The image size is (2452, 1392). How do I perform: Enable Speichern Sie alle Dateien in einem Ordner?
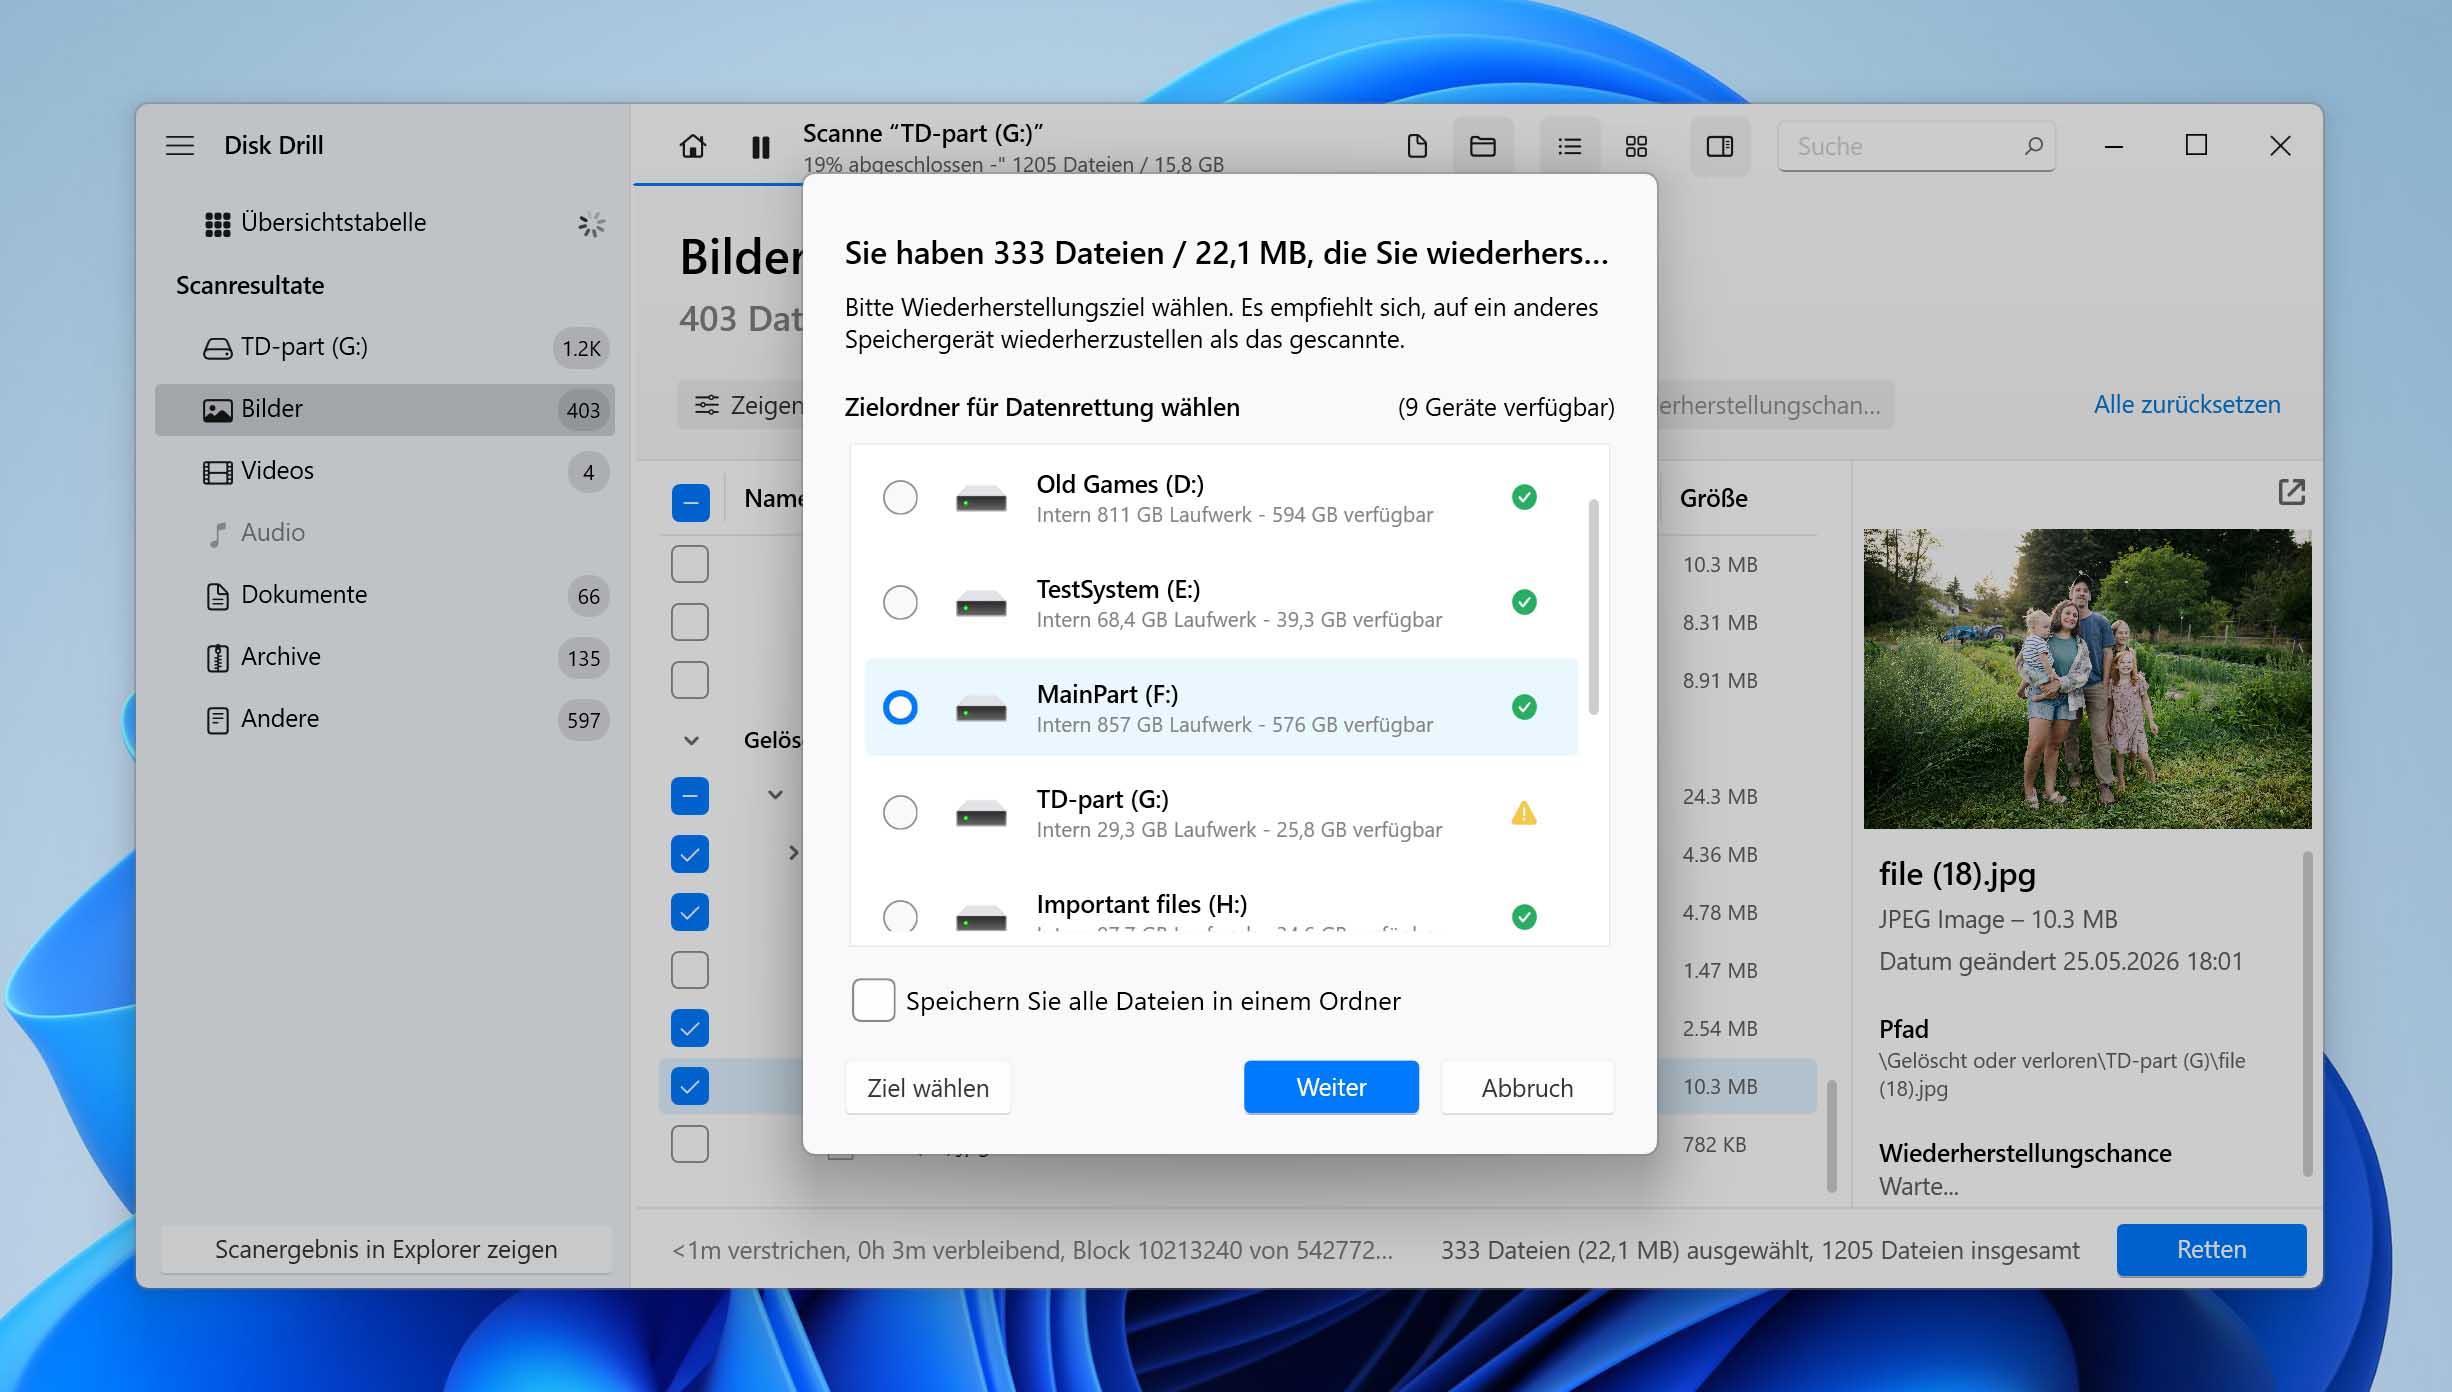point(873,1001)
